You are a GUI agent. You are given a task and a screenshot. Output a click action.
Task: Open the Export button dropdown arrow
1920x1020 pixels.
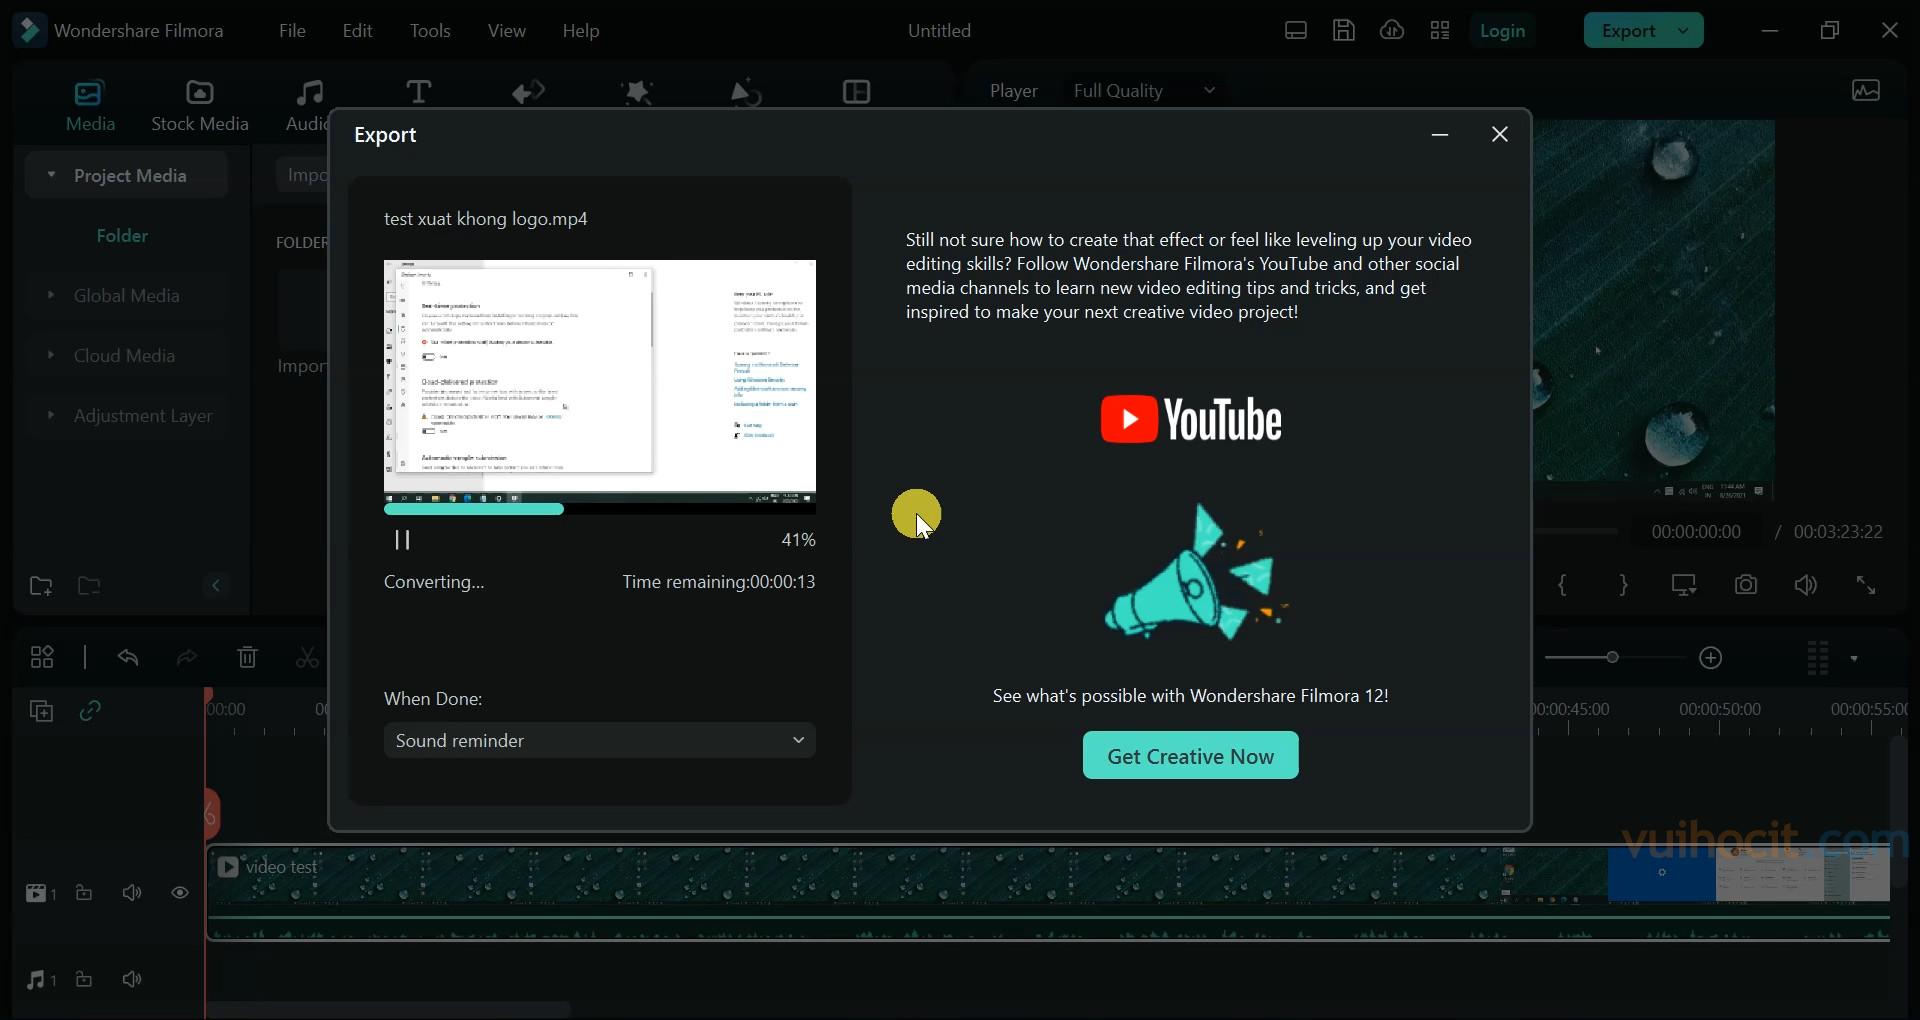pyautogui.click(x=1684, y=31)
